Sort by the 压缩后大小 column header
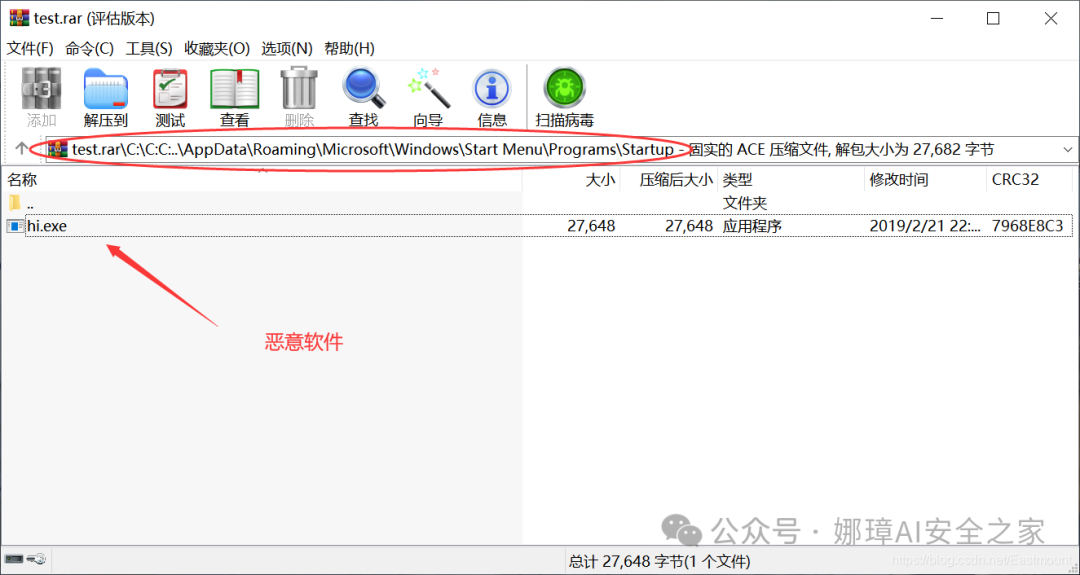1080x575 pixels. click(x=676, y=180)
